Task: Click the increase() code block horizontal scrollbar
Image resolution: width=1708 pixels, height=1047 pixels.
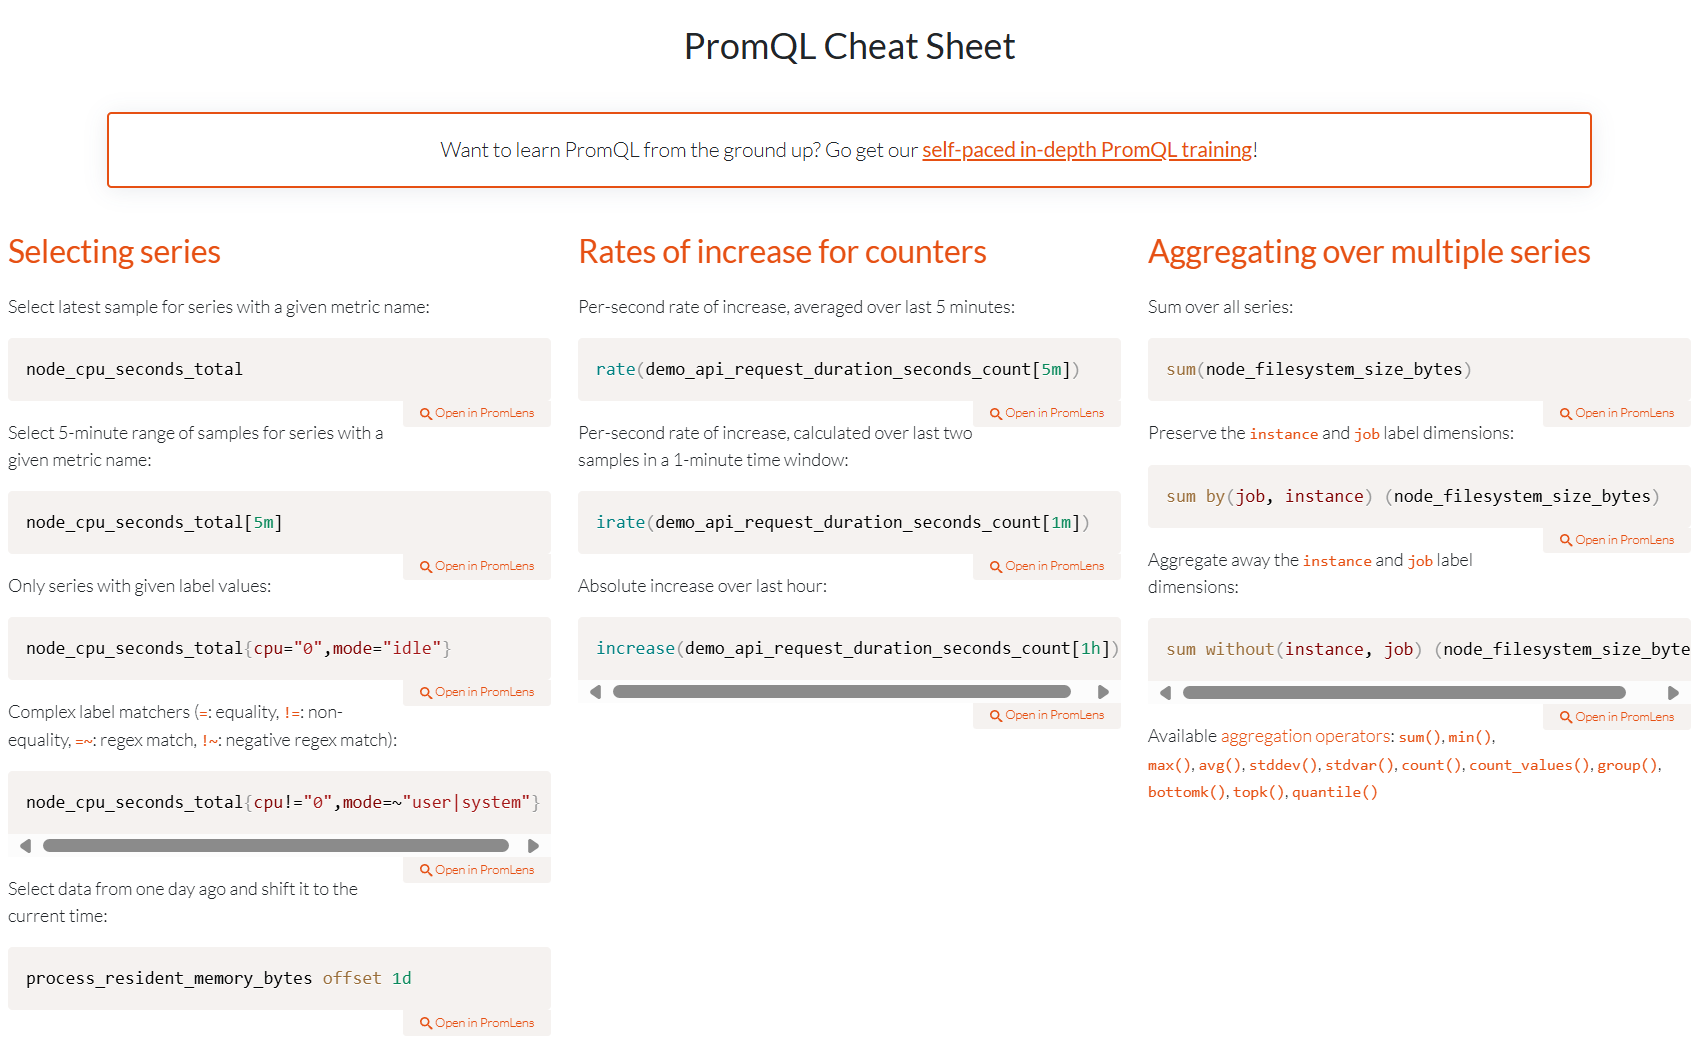Action: point(841,692)
